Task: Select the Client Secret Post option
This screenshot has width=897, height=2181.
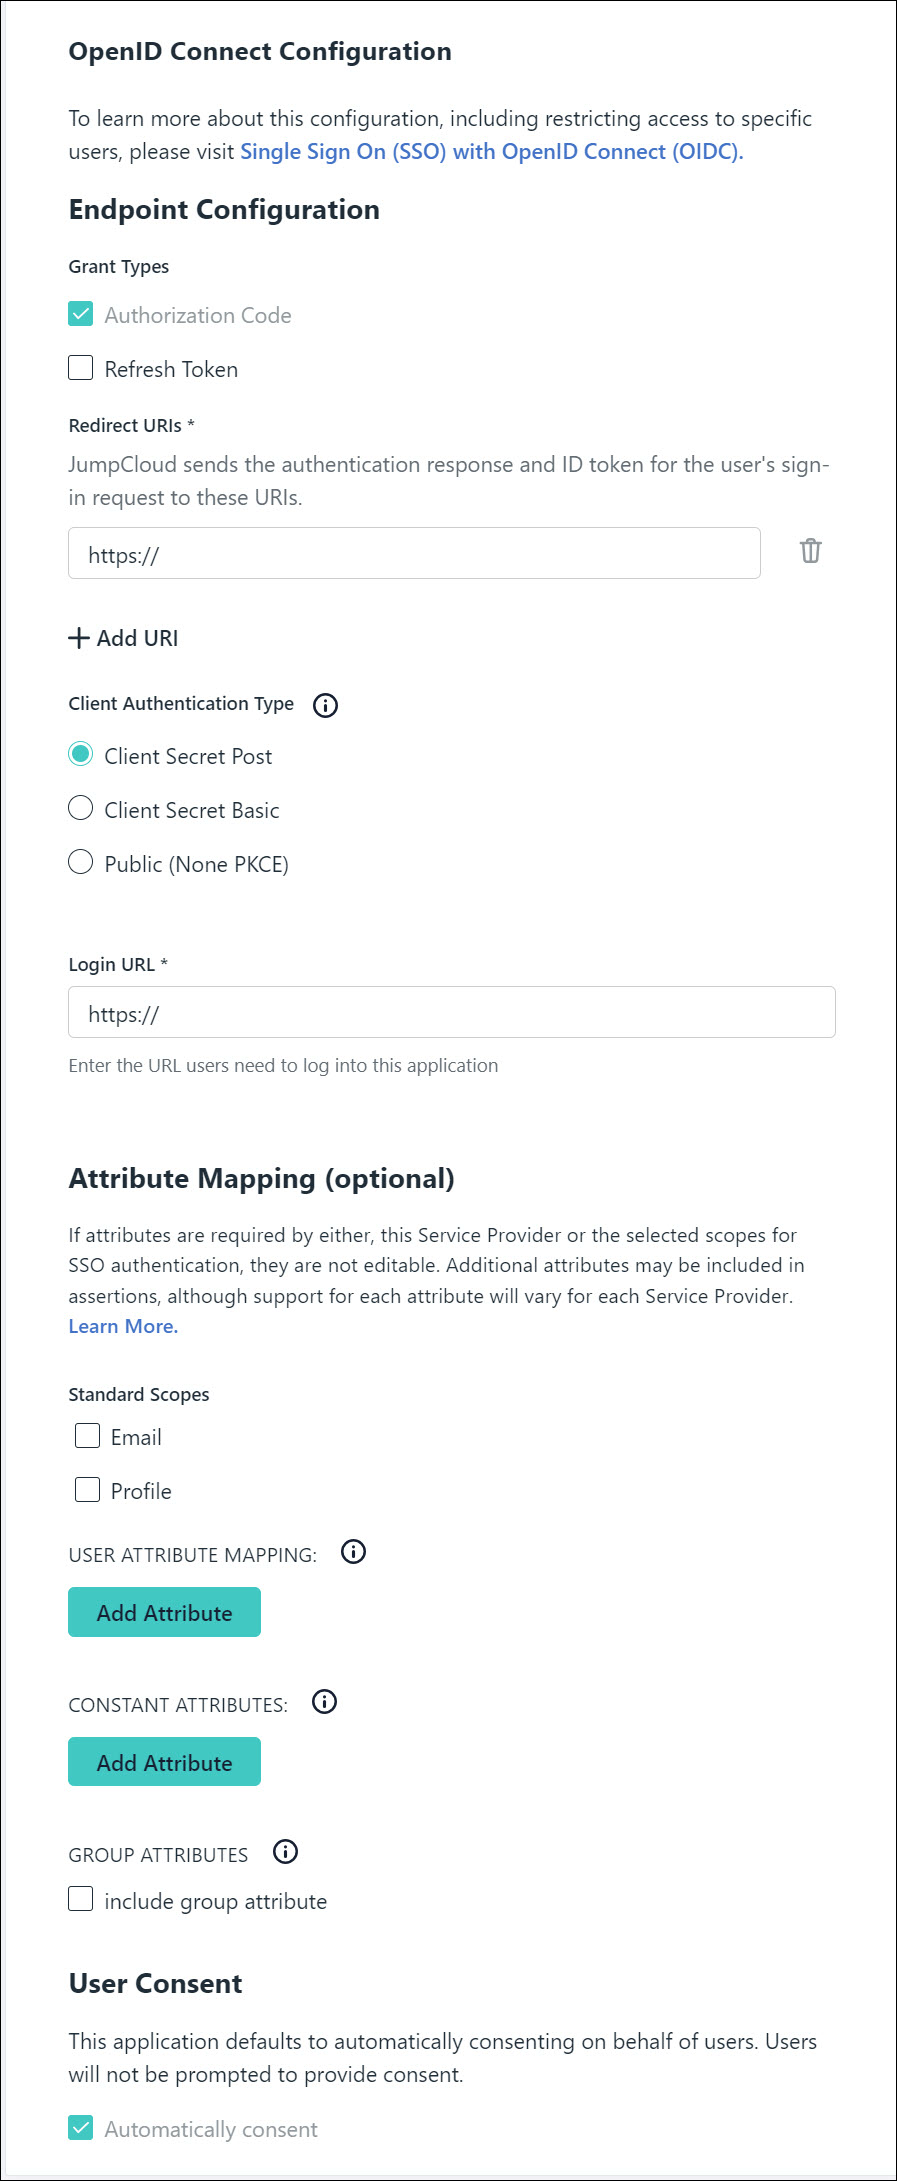Action: pos(81,755)
